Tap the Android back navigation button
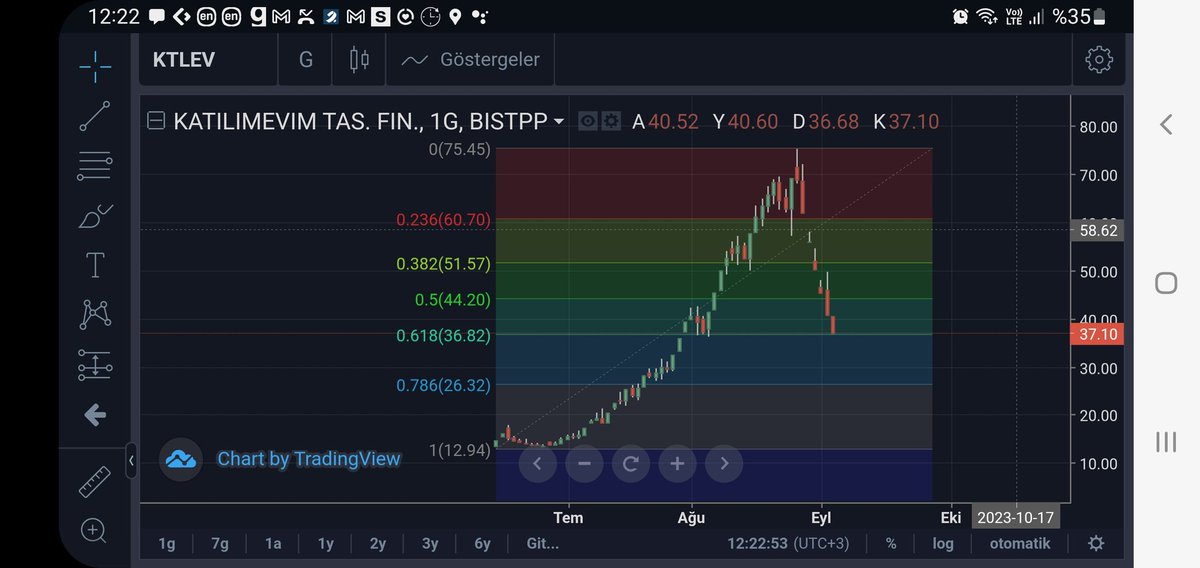Viewport: 1200px width, 568px height. pos(1165,124)
